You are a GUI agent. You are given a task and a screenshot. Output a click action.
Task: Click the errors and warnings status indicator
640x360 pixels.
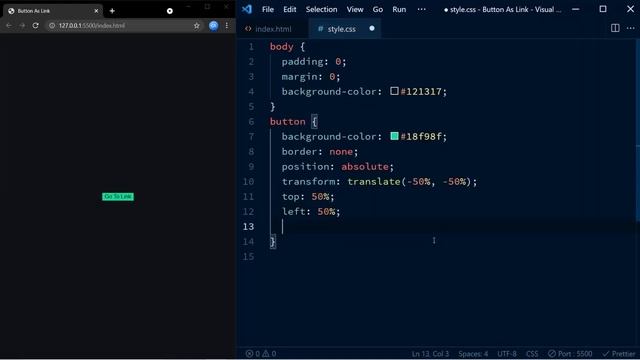(x=261, y=353)
